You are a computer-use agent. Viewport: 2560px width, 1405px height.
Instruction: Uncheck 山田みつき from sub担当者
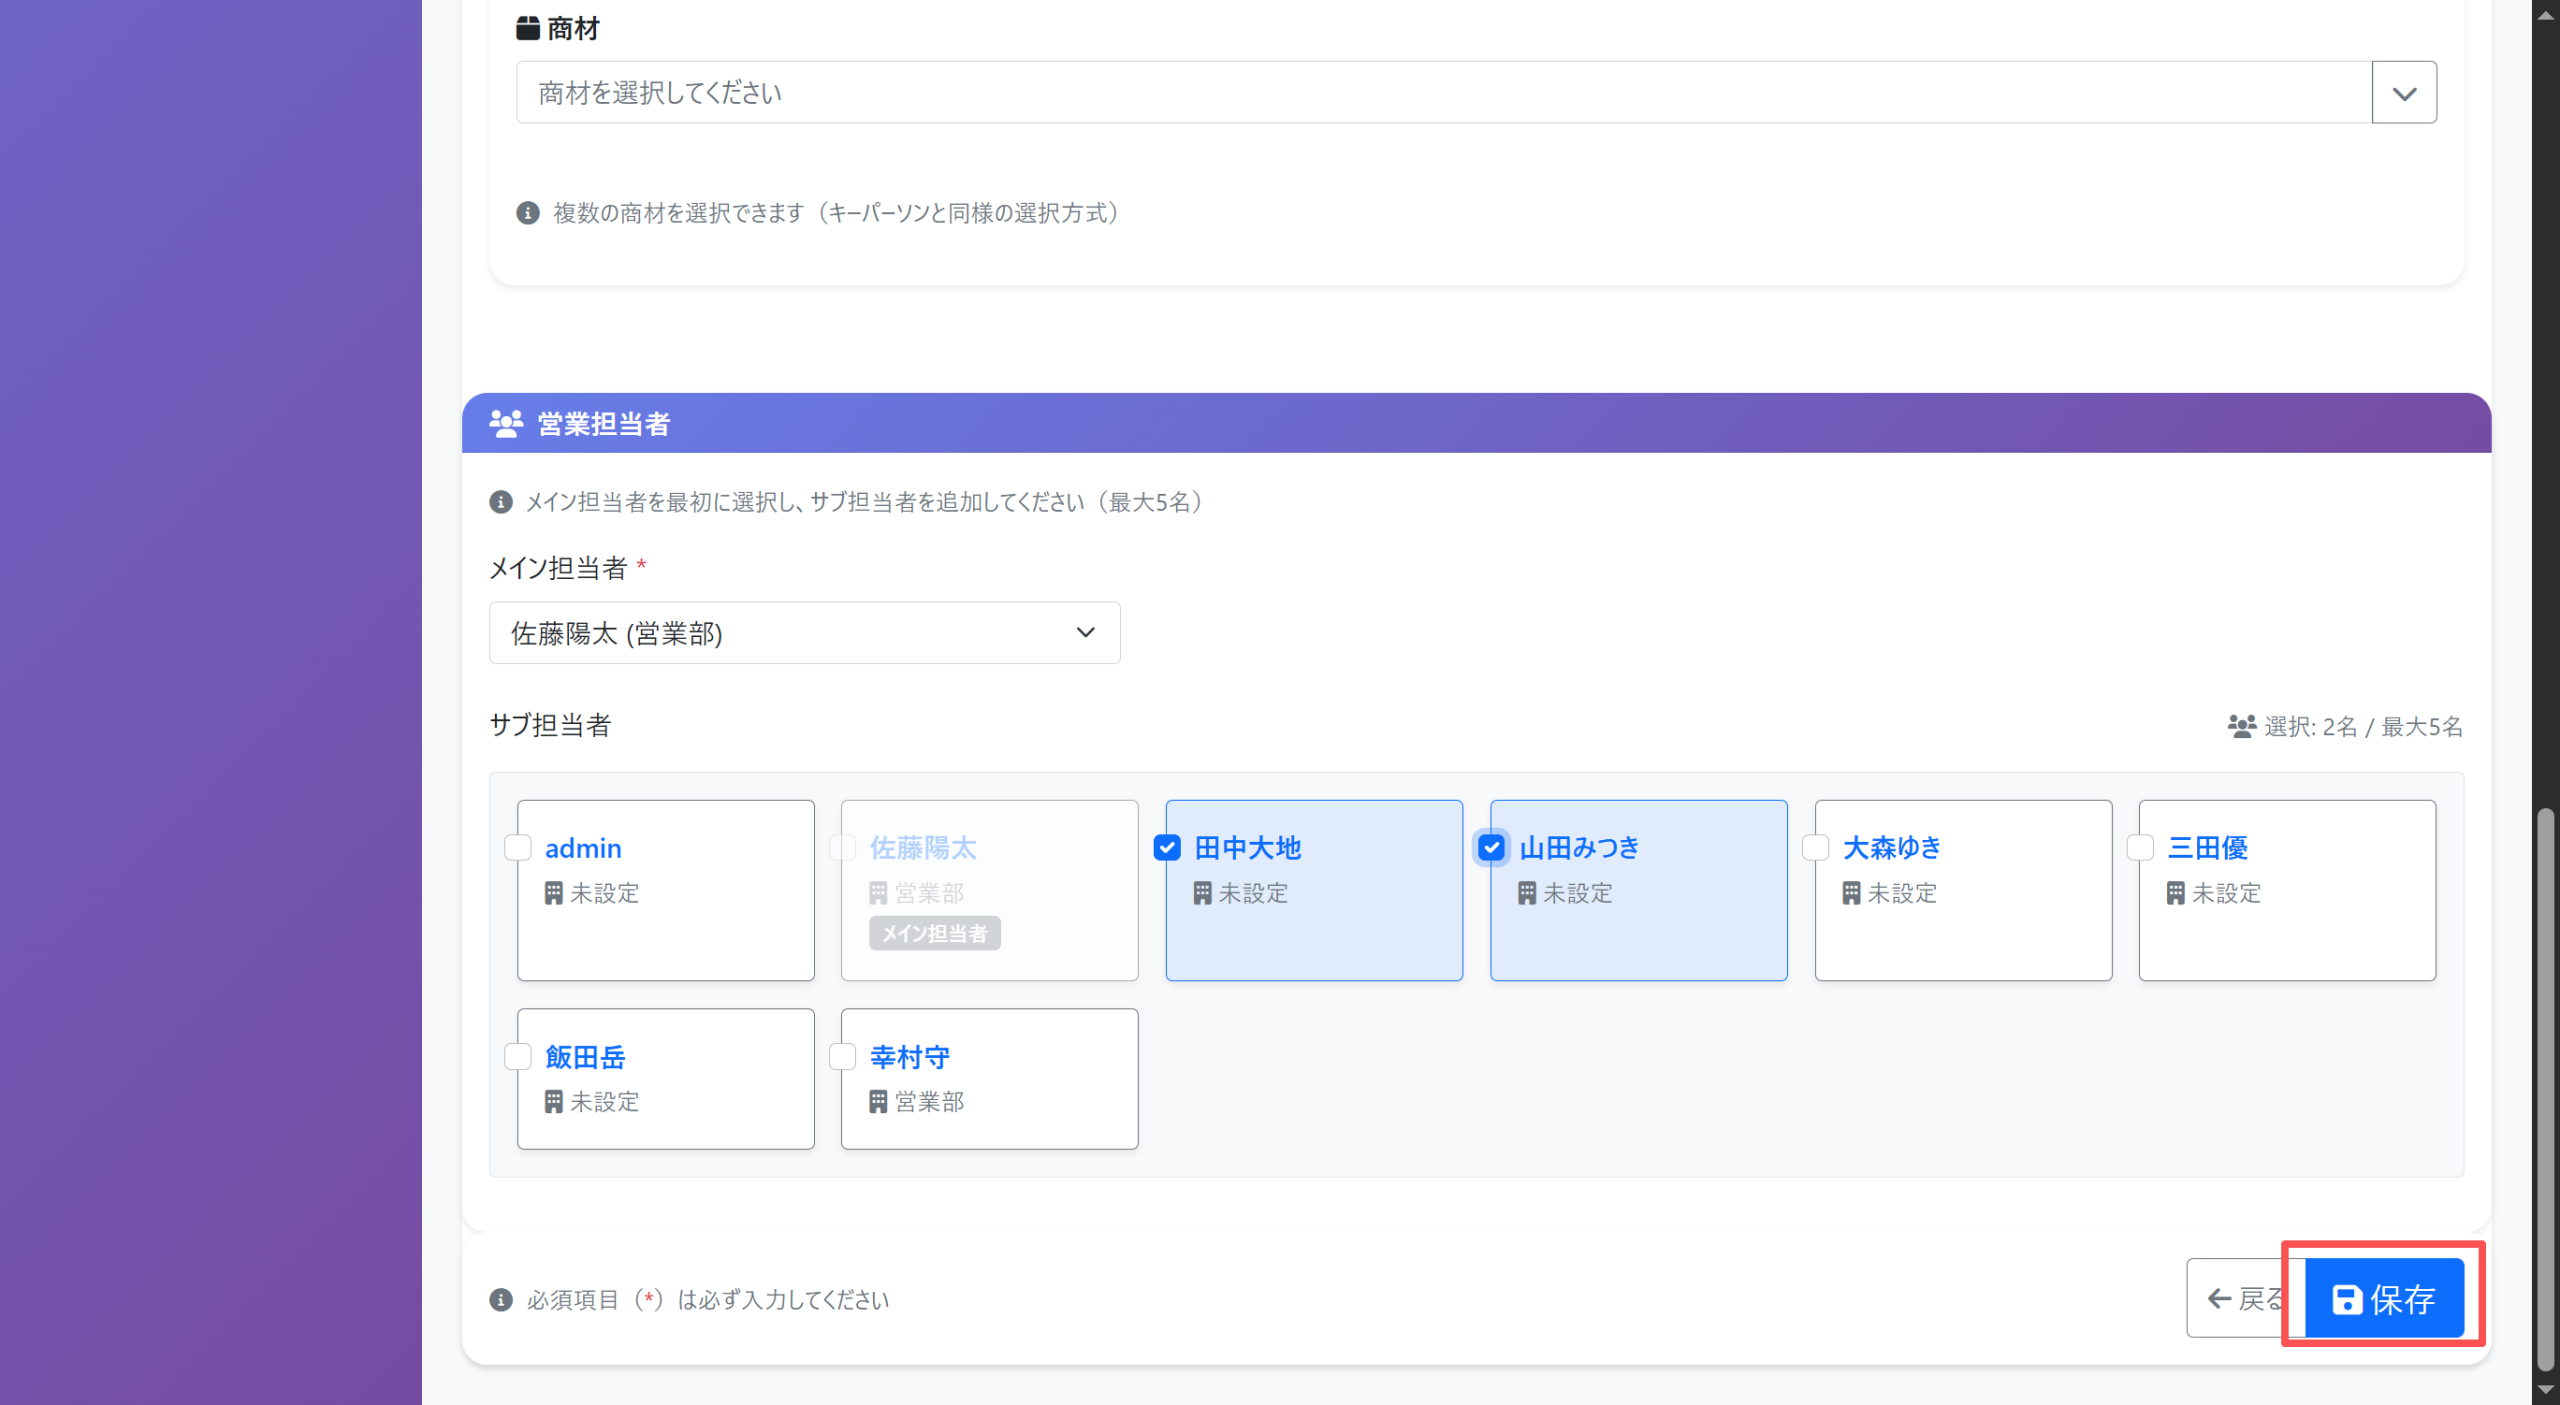coord(1491,848)
